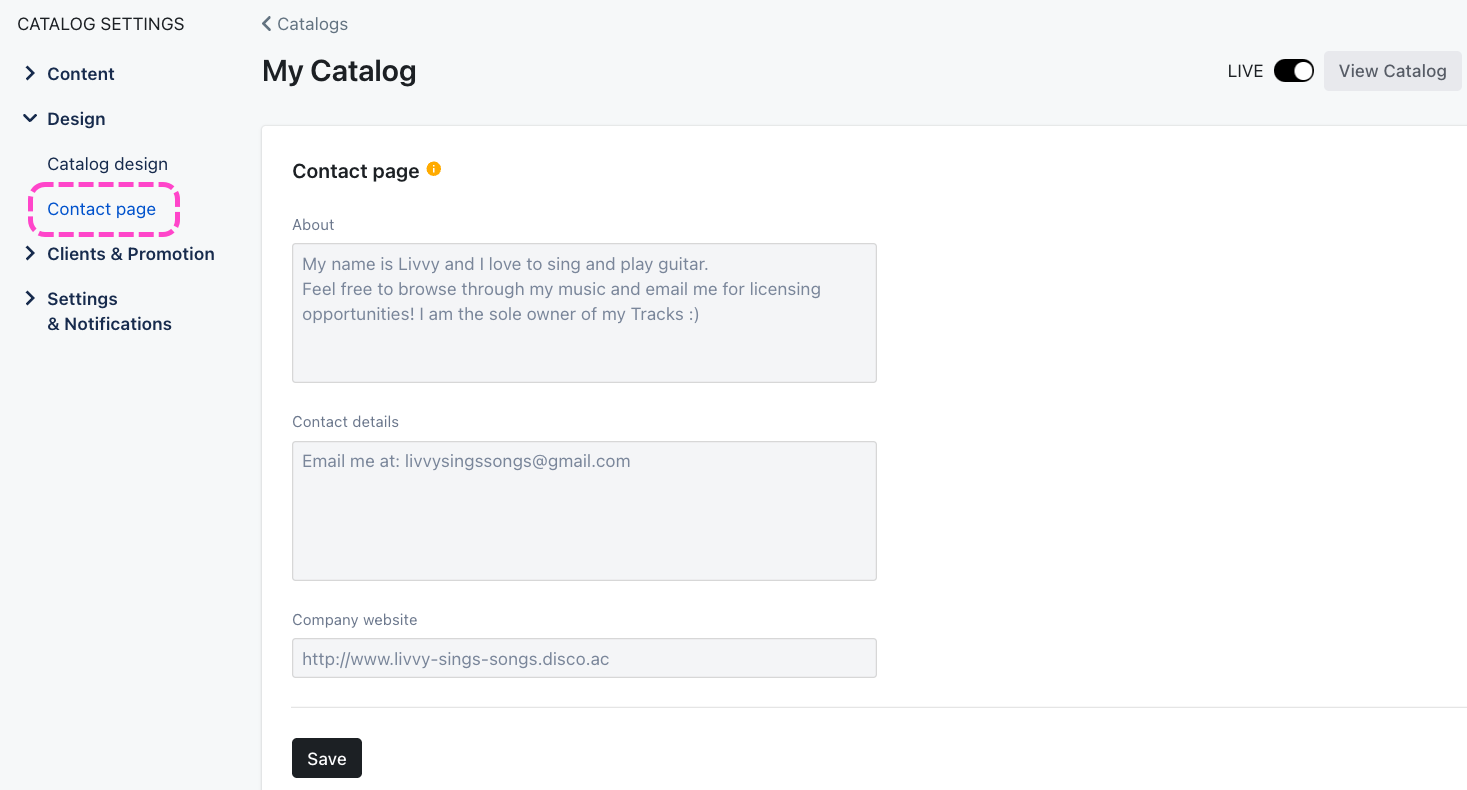Click the Clients & Promotion label

click(131, 254)
